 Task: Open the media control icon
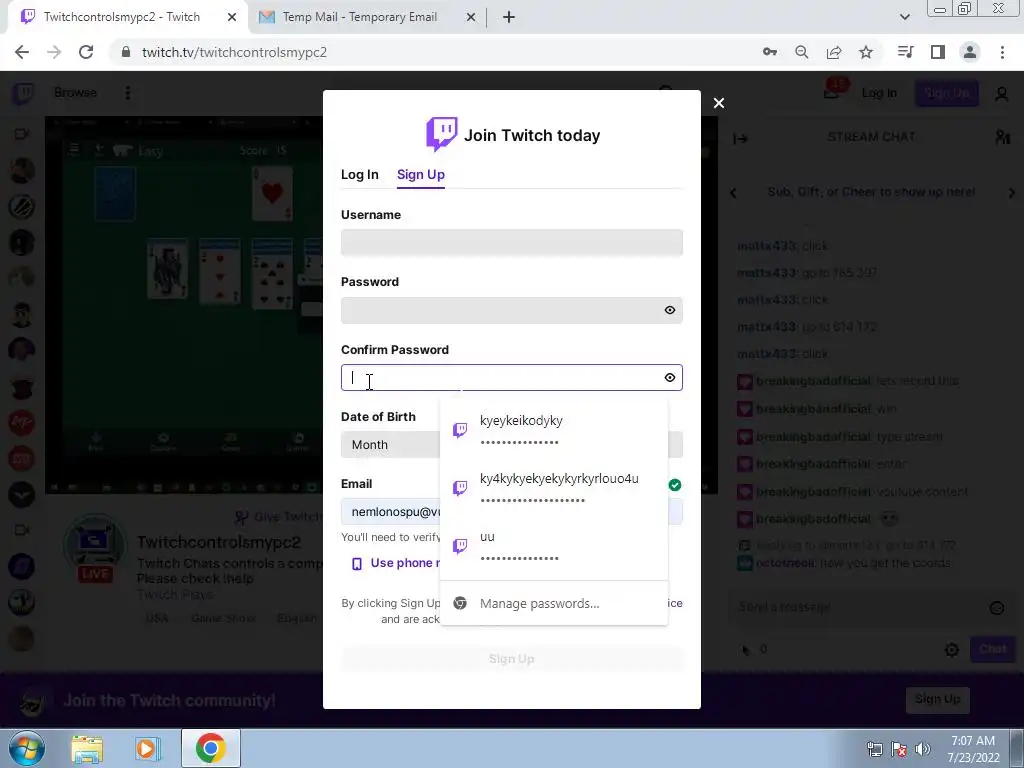tap(905, 52)
